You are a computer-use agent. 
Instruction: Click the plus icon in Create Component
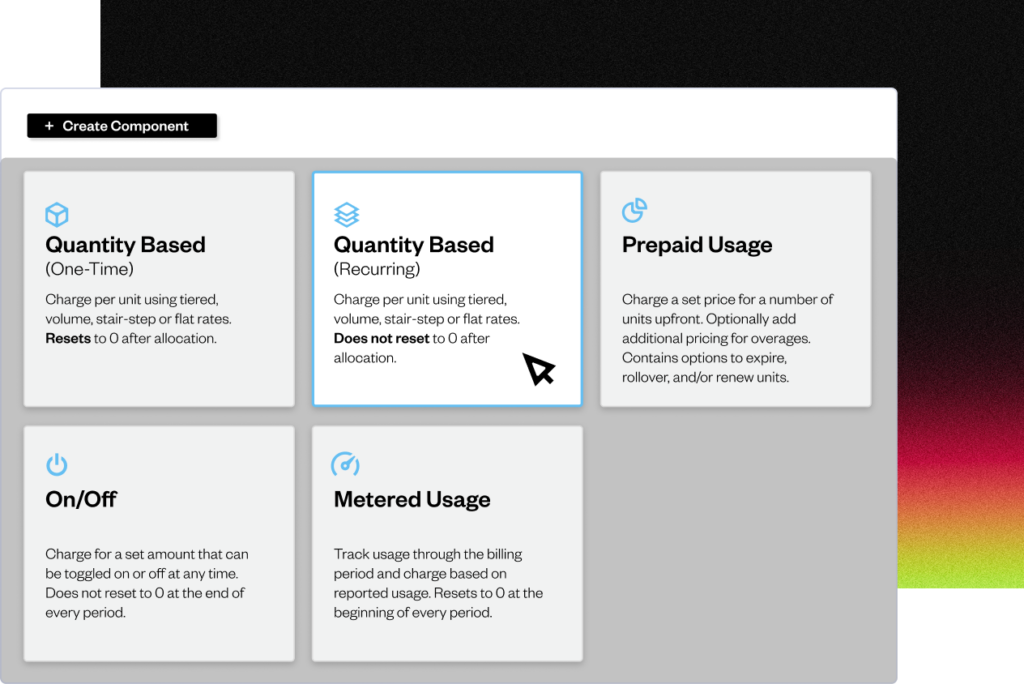pos(49,126)
